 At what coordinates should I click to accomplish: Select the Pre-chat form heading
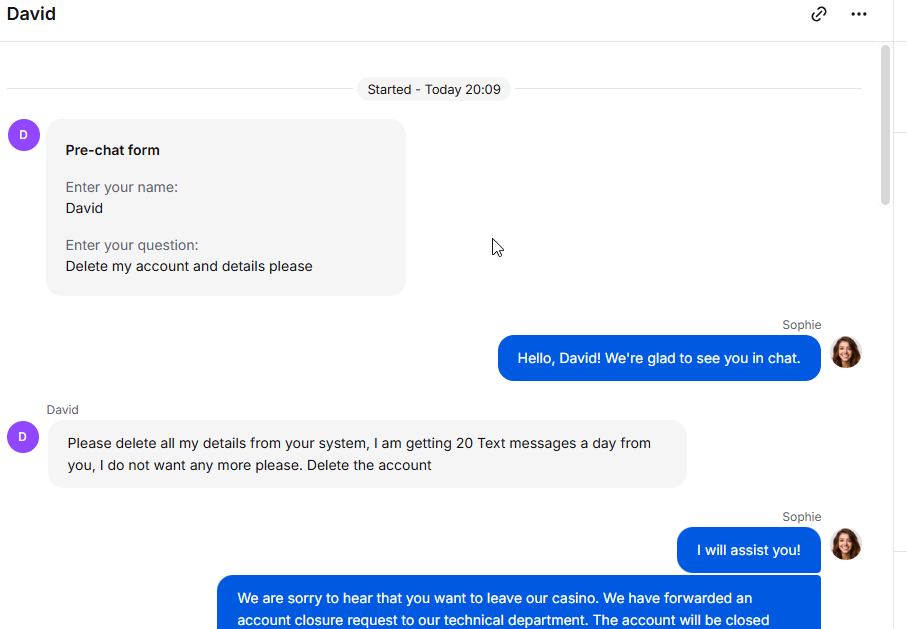(112, 150)
